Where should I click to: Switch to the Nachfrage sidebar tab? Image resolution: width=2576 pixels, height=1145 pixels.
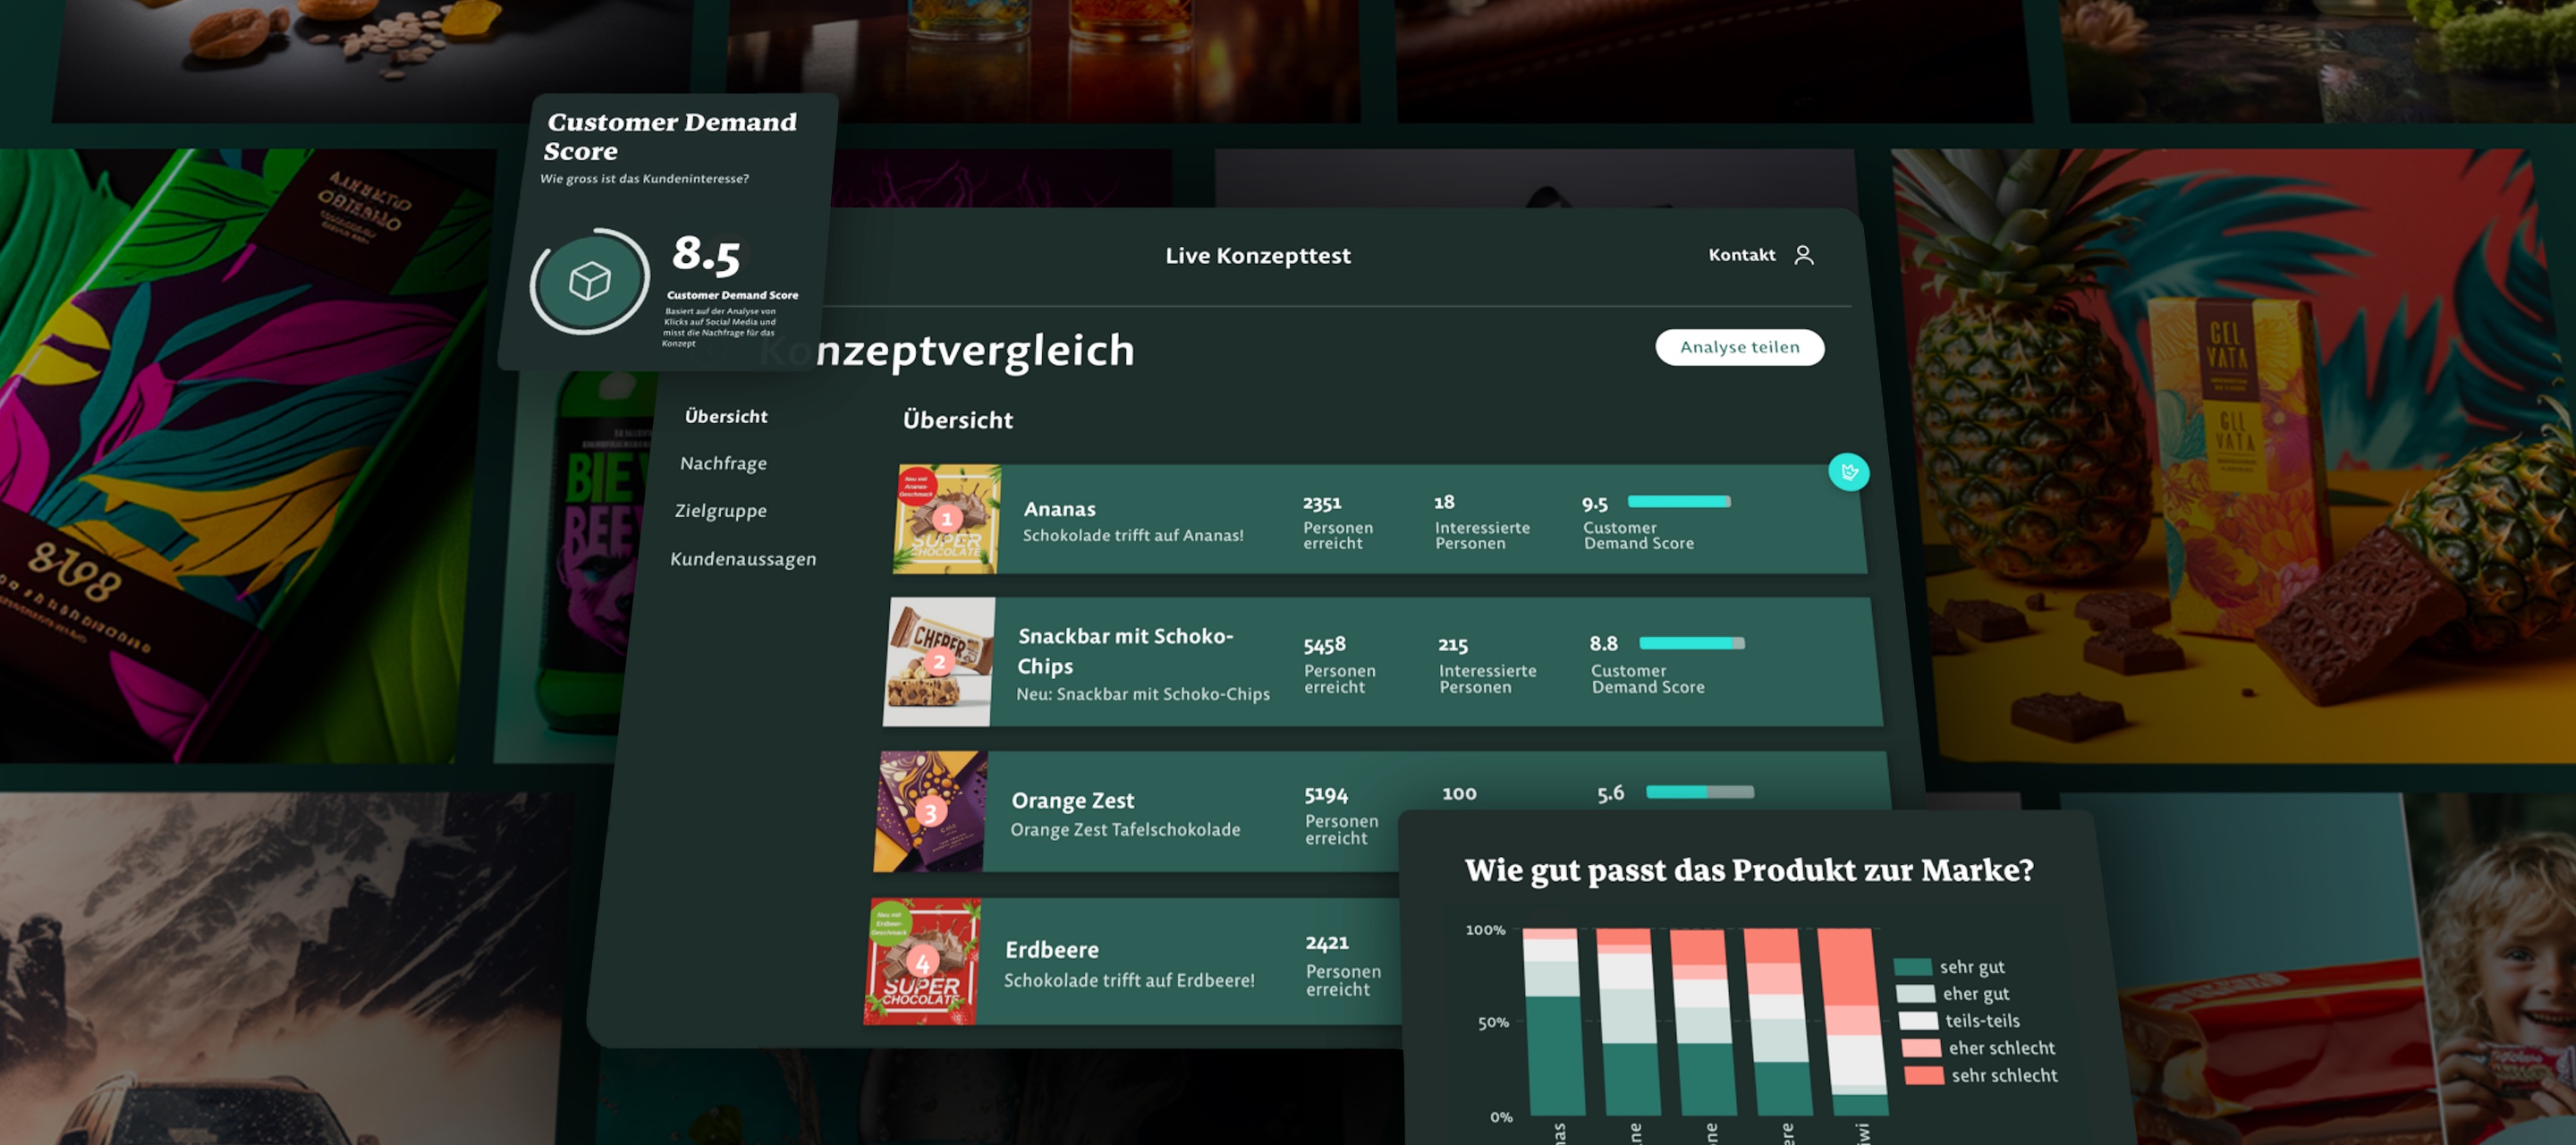pyautogui.click(x=723, y=463)
